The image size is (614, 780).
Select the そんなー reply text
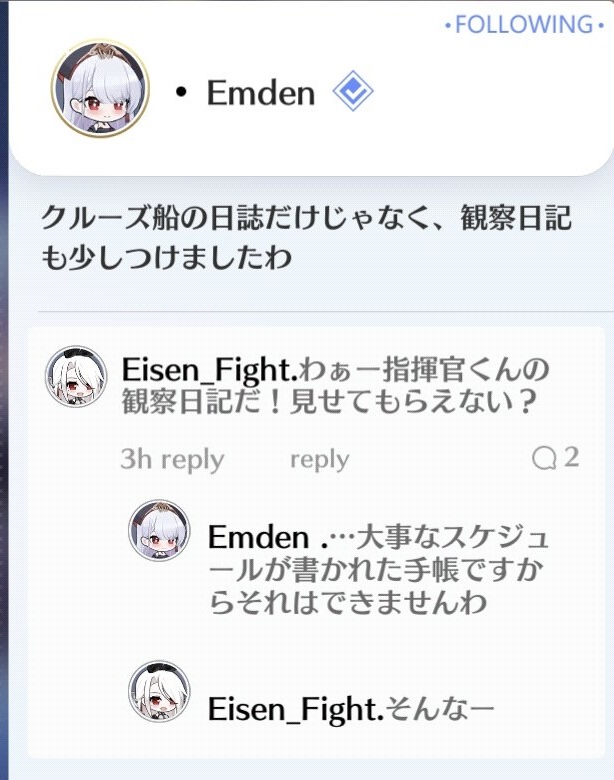pos(440,709)
